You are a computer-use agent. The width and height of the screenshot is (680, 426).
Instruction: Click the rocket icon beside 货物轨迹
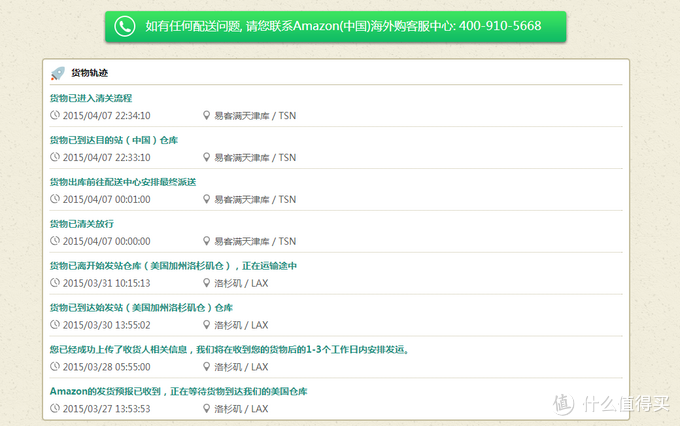click(58, 73)
